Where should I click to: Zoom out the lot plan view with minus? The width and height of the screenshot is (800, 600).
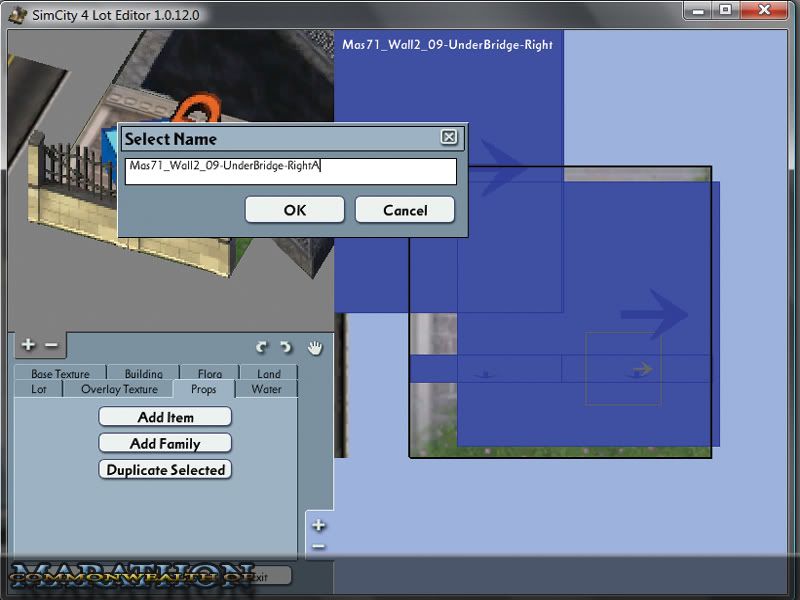tap(319, 547)
